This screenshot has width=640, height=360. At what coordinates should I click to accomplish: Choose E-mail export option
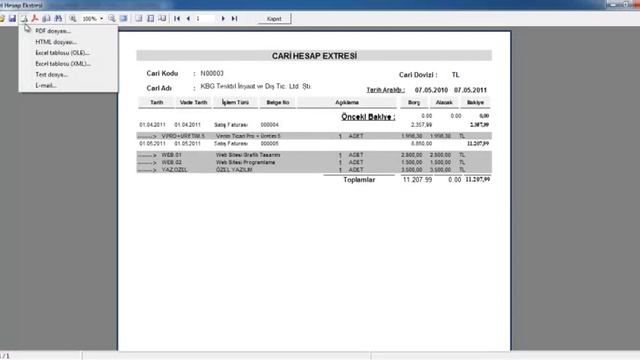[x=46, y=85]
